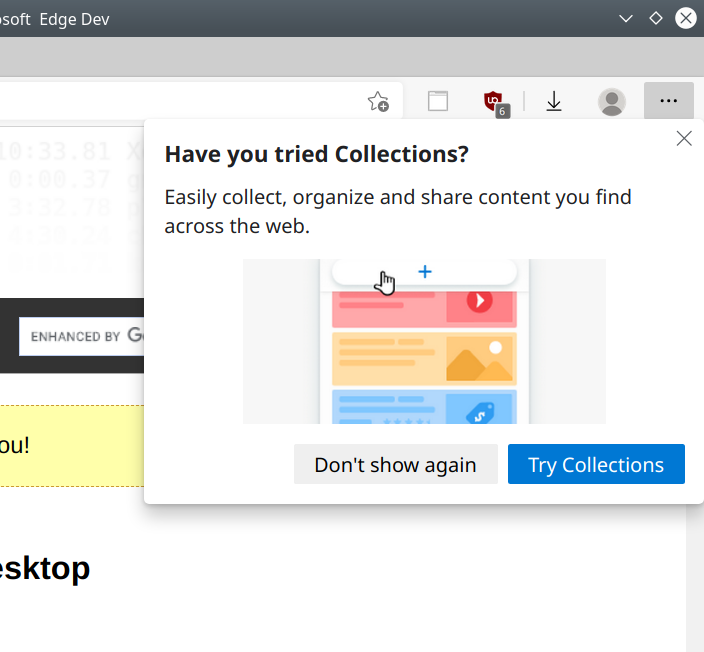The width and height of the screenshot is (704, 652).
Task: Click the "Easily collect, organize and share" description text
Action: pyautogui.click(x=398, y=211)
